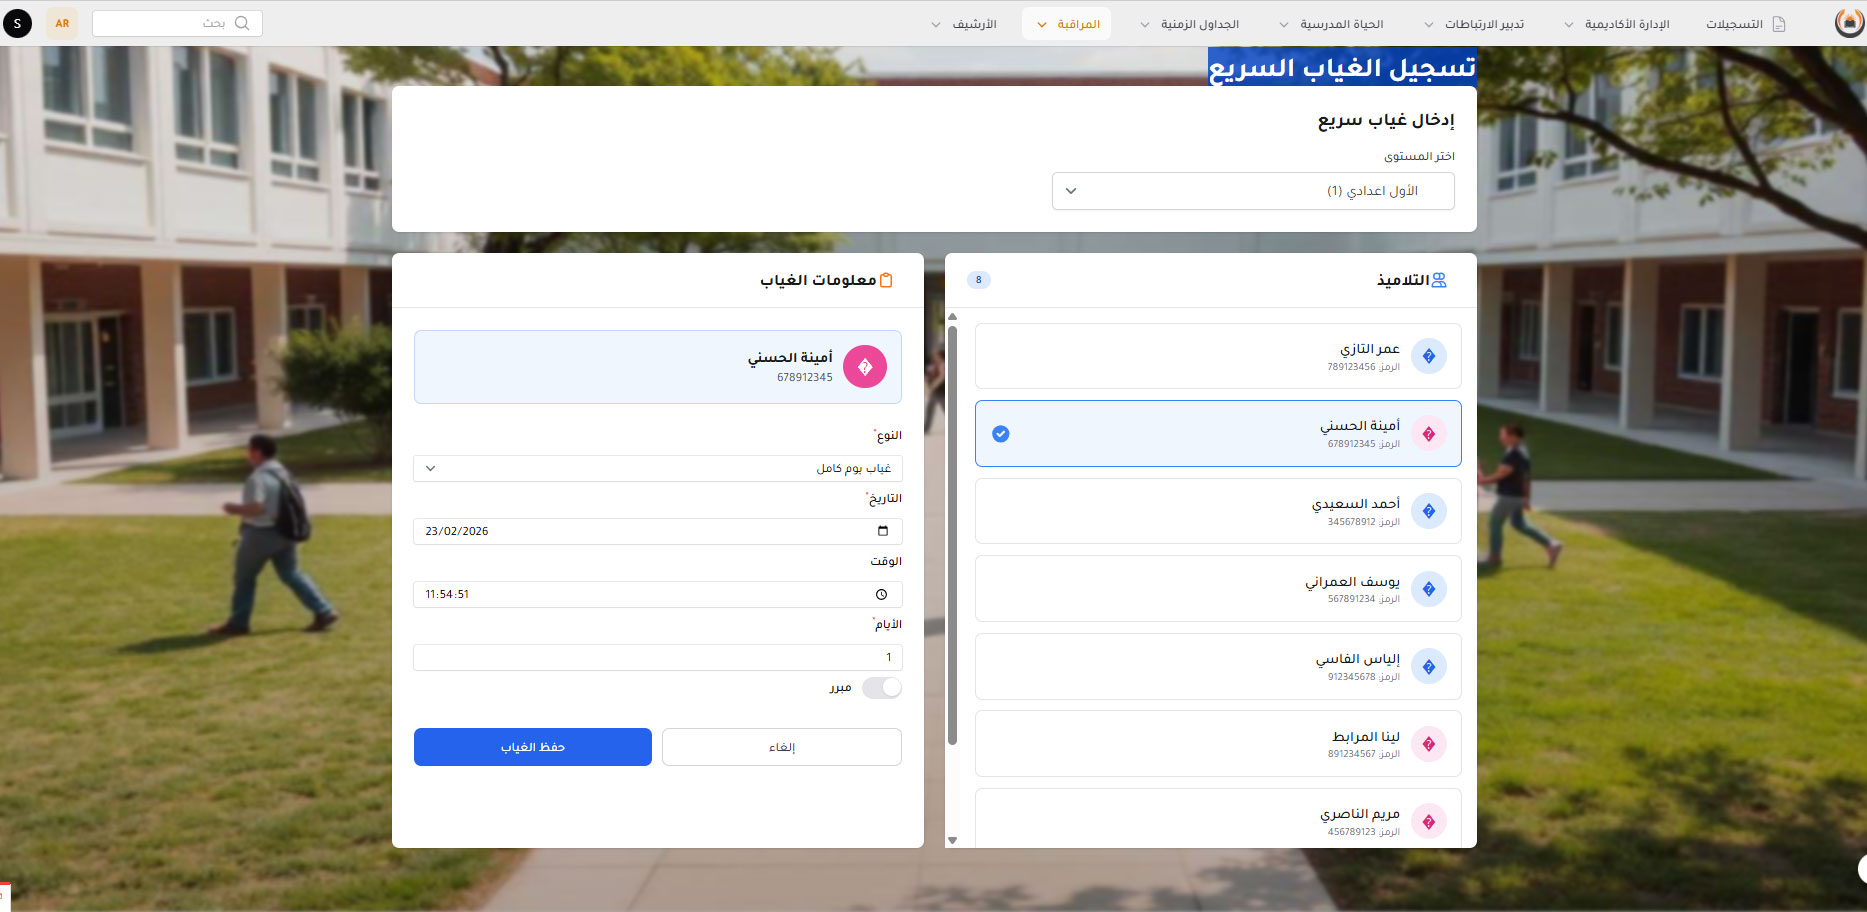This screenshot has height=912, width=1867.
Task: Click the search magnifier icon
Action: [241, 23]
